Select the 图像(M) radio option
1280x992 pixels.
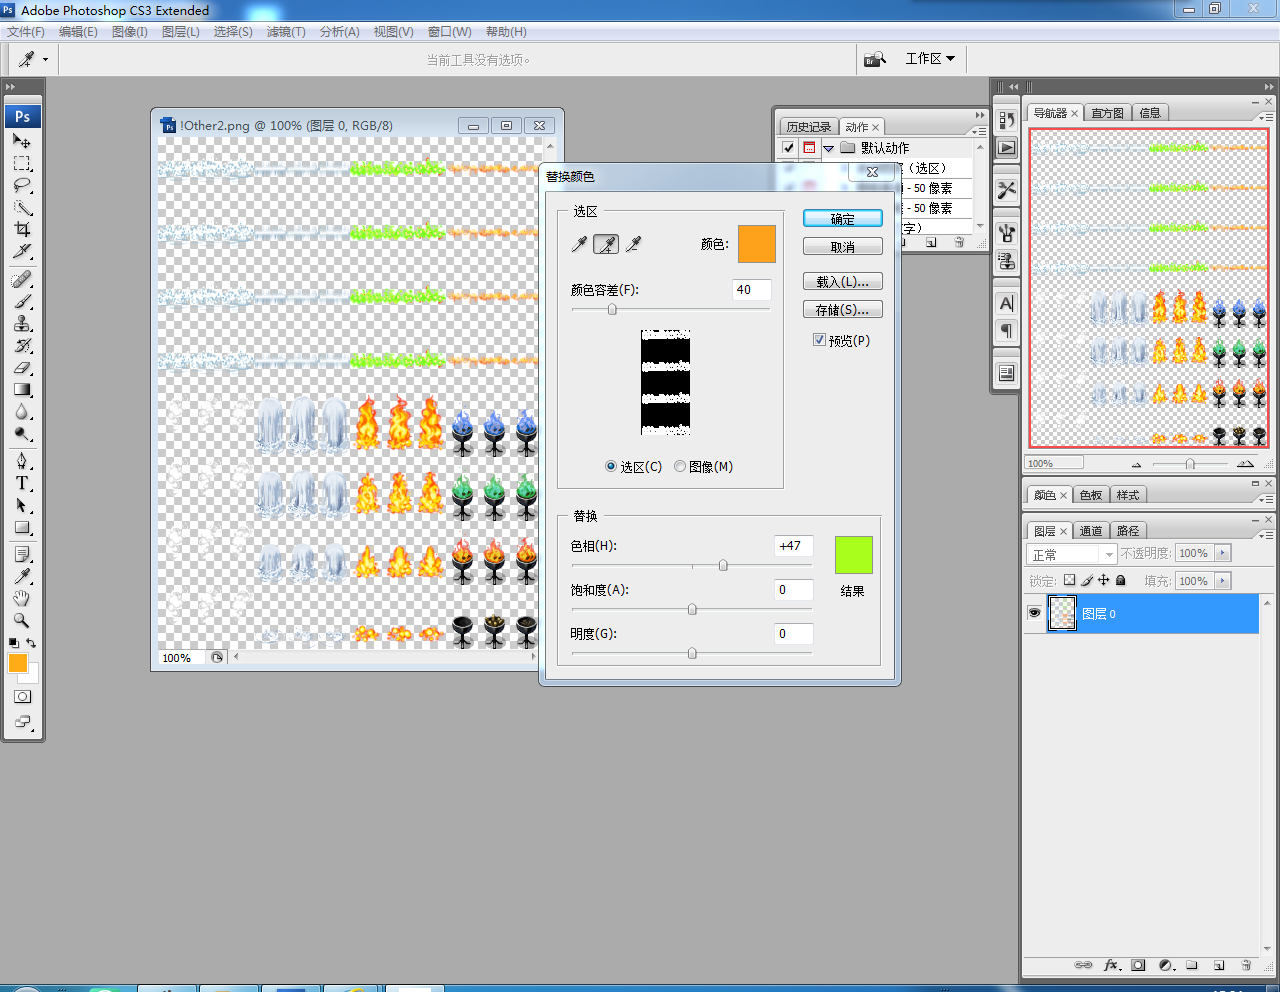[680, 466]
